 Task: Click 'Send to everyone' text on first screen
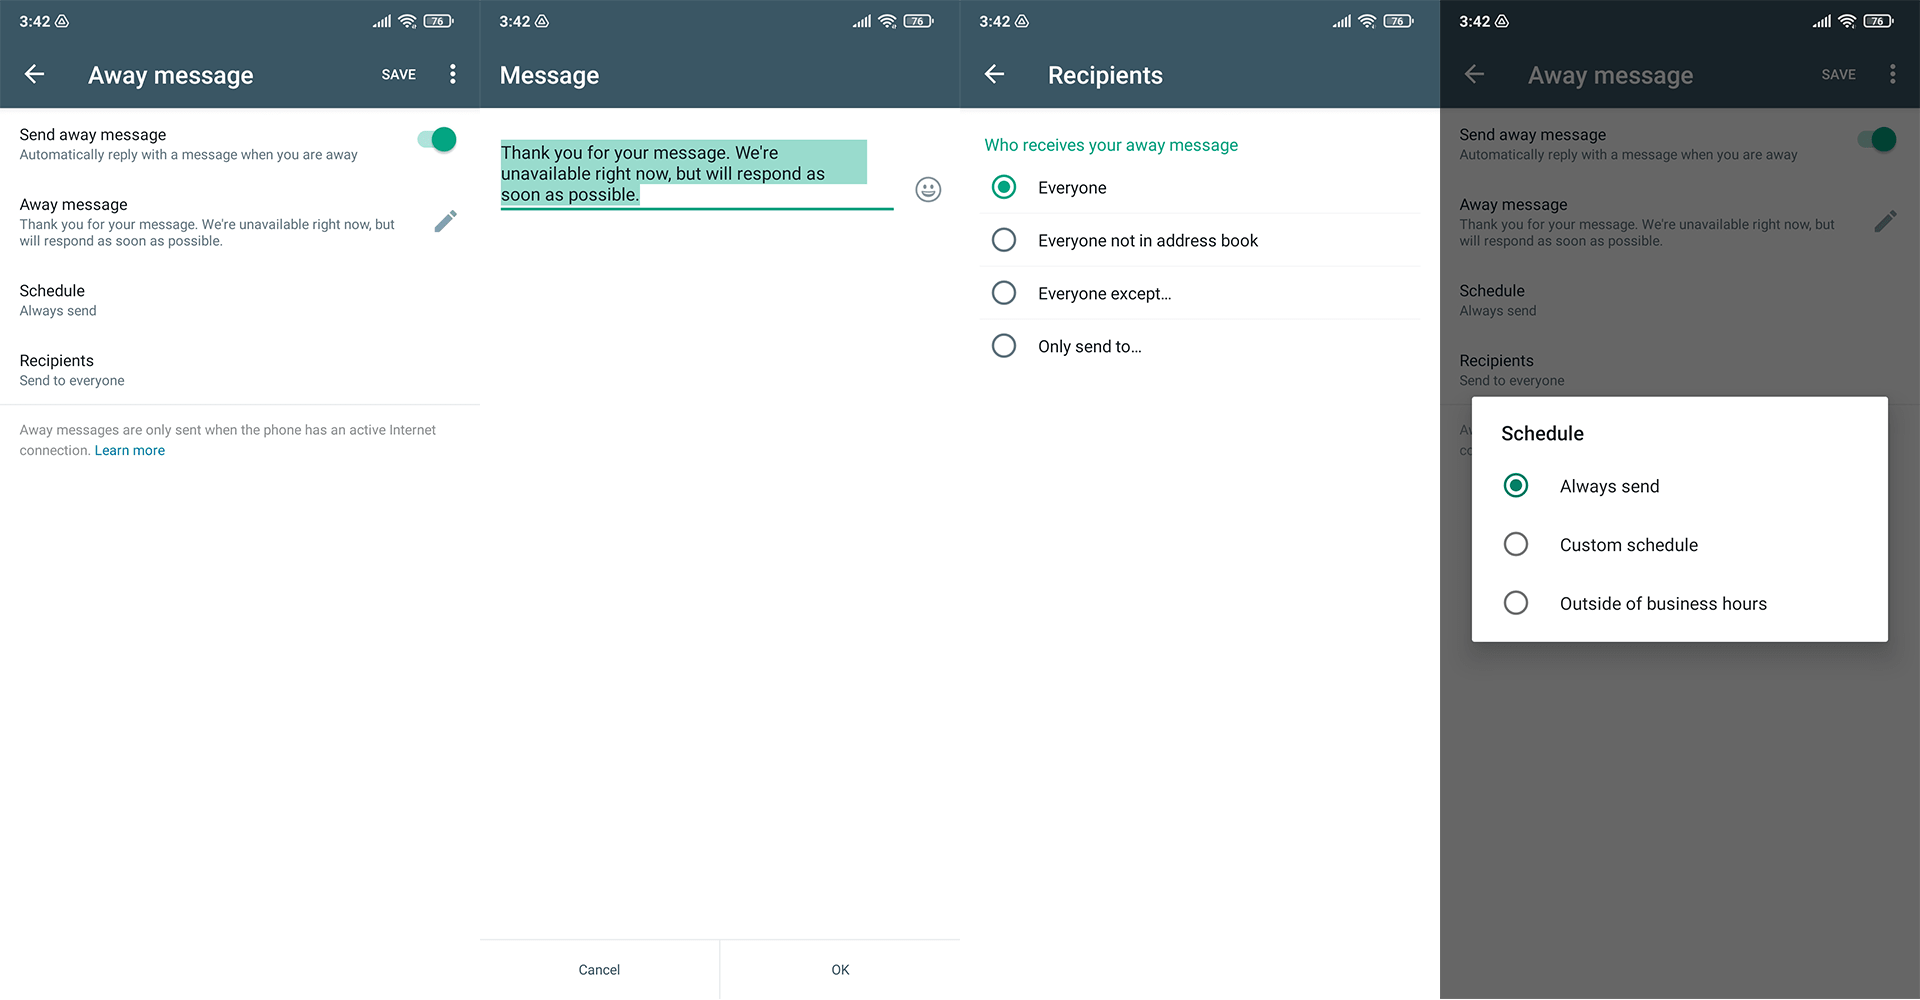click(72, 381)
